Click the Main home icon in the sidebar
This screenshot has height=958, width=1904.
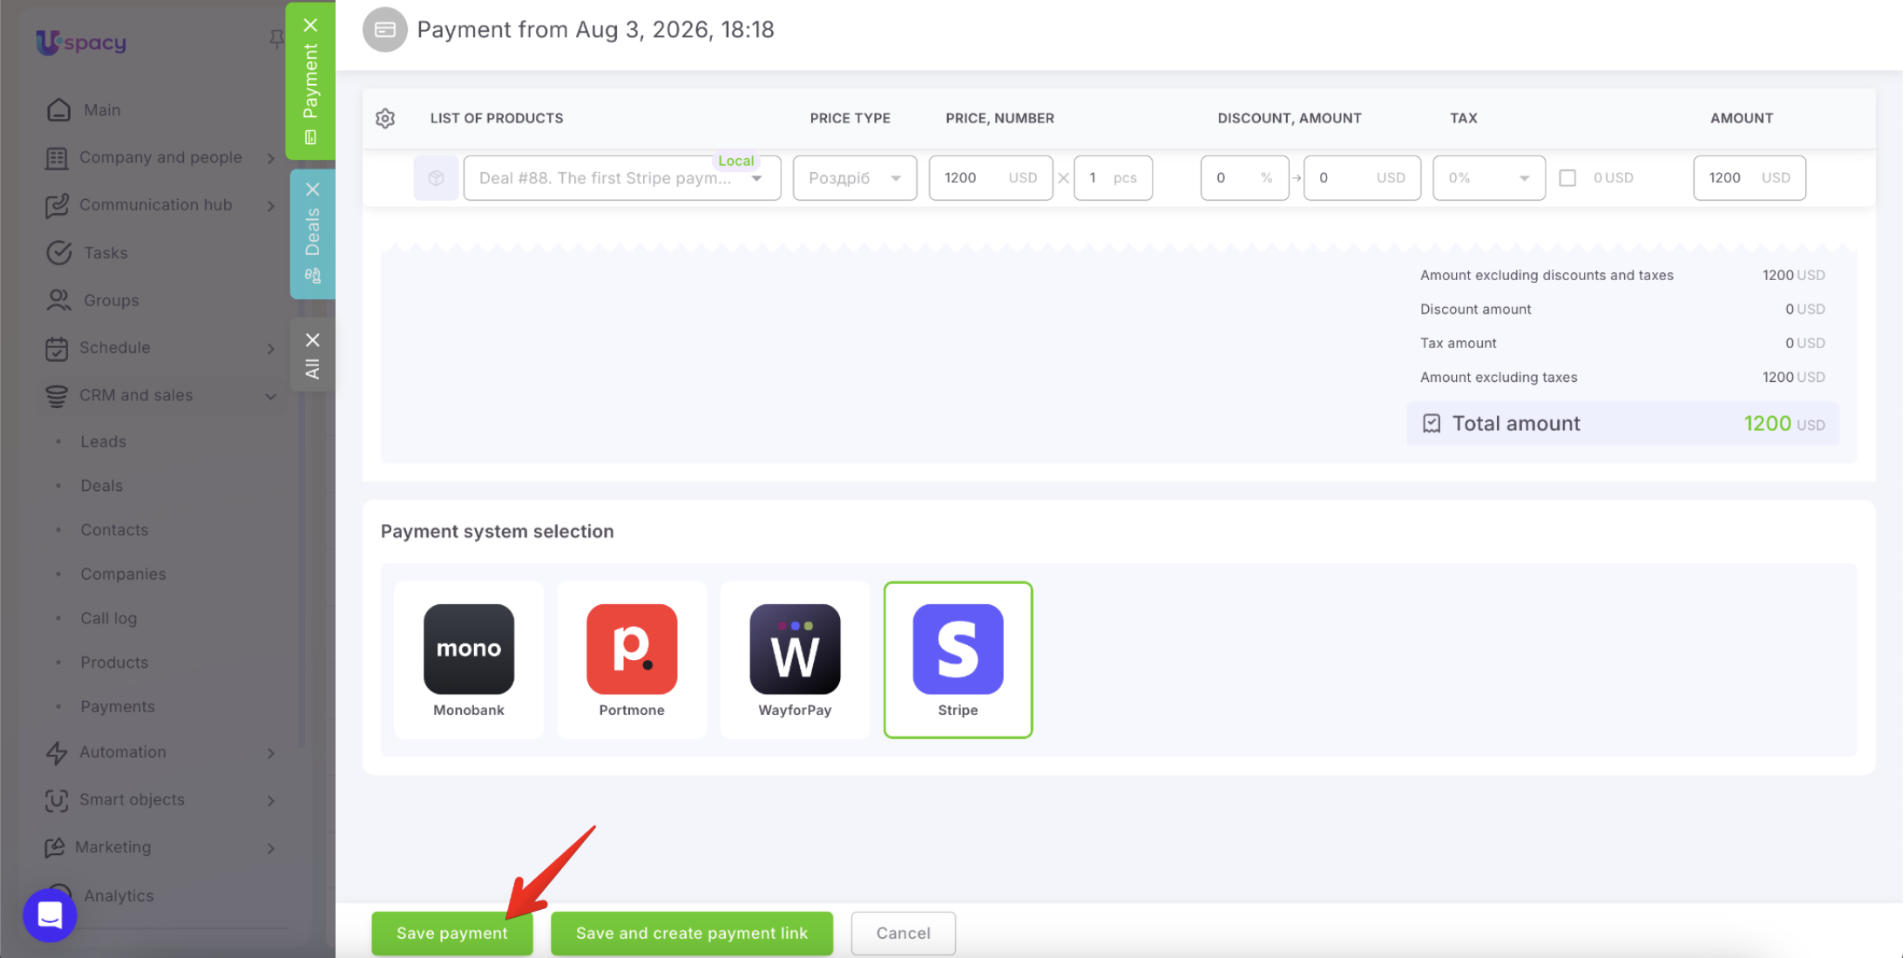coord(59,110)
